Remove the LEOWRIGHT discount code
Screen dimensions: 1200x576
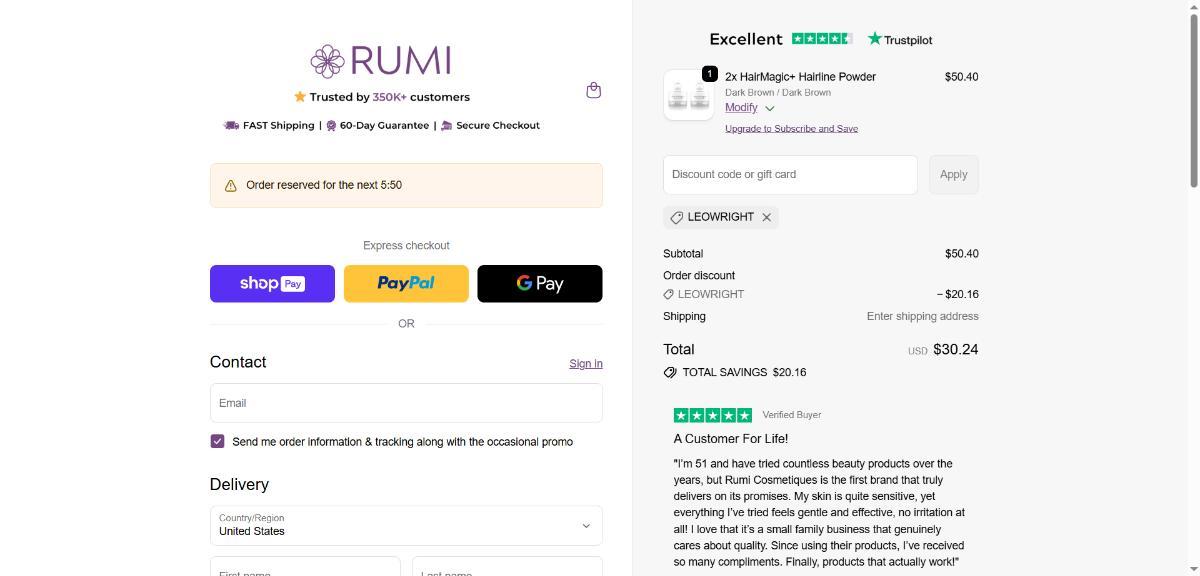pyautogui.click(x=767, y=217)
